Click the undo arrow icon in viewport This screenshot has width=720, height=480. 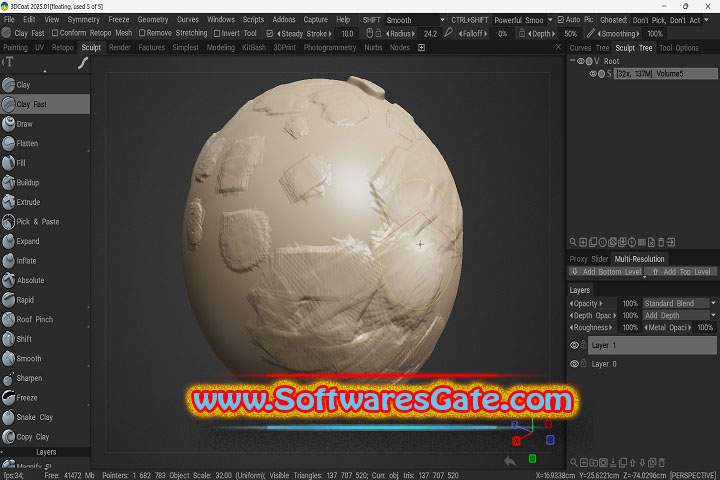(510, 461)
